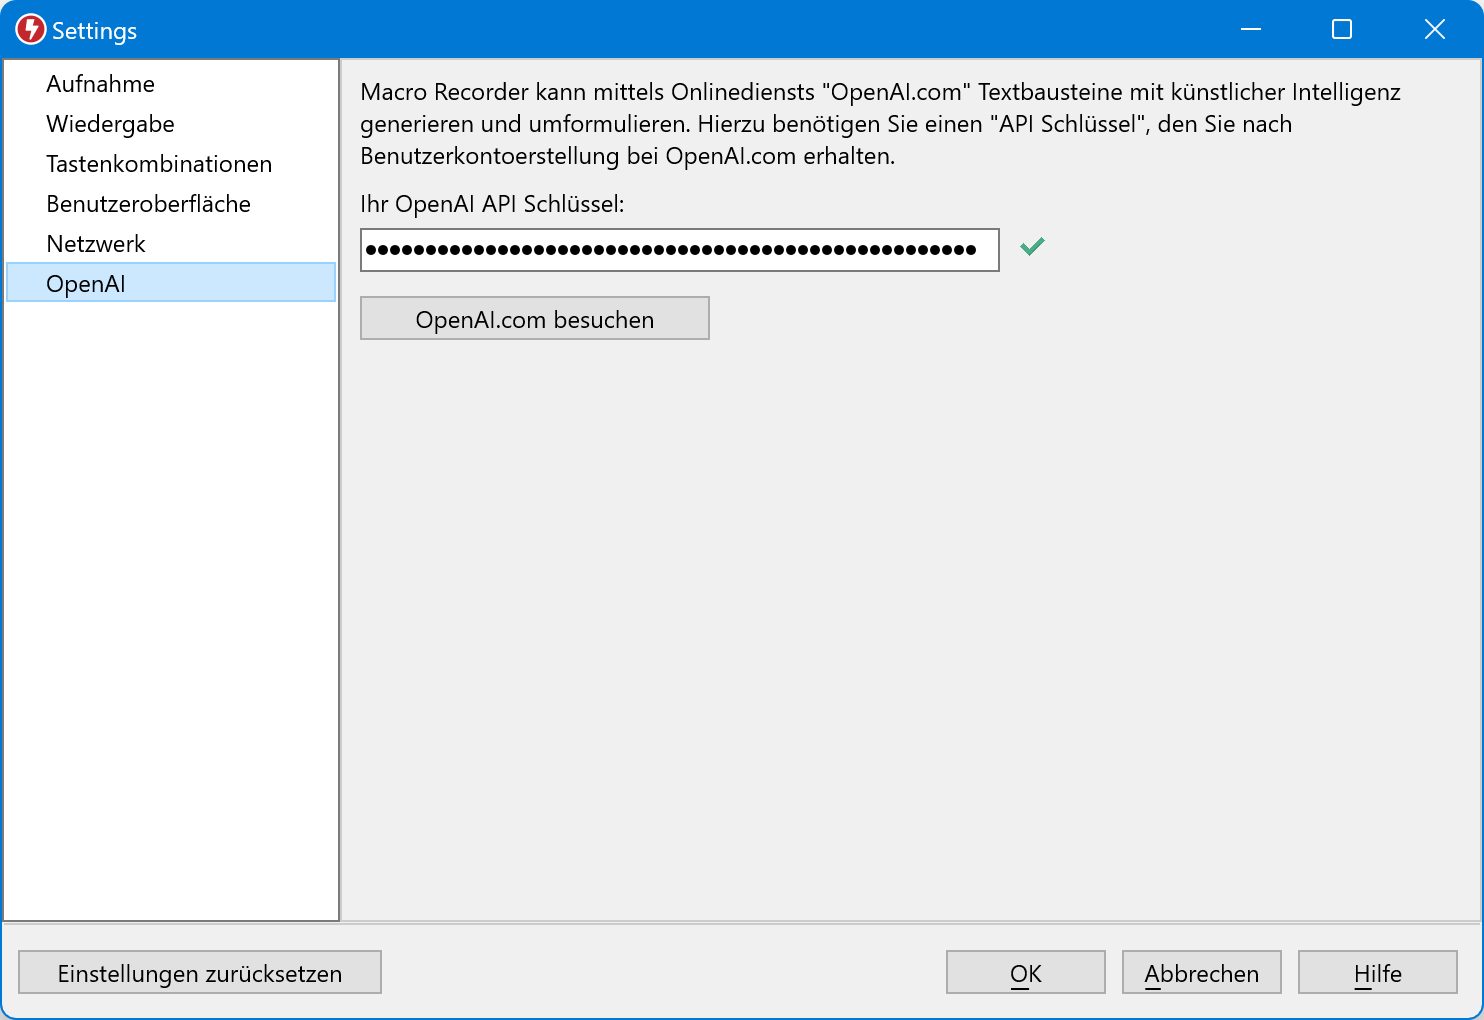Open the Benutzeroberfläche category

(x=171, y=204)
